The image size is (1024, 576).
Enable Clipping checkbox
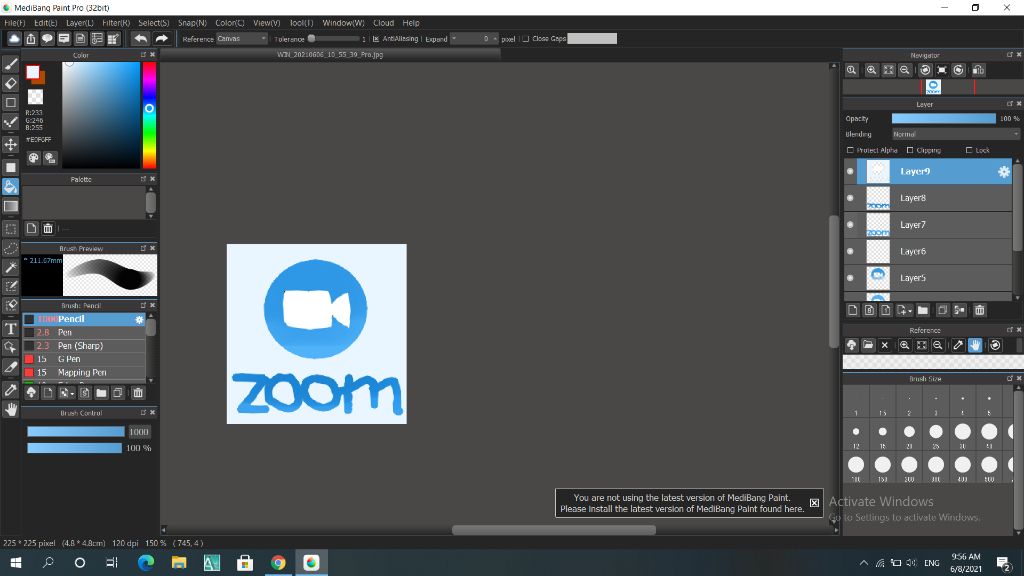coord(910,150)
